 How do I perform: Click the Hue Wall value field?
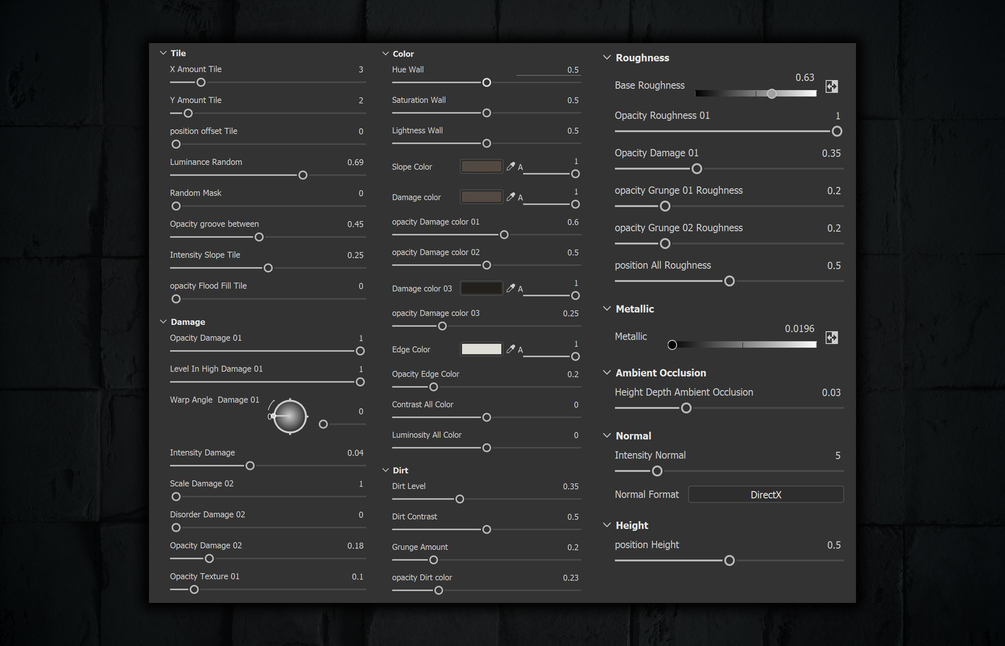[x=549, y=70]
